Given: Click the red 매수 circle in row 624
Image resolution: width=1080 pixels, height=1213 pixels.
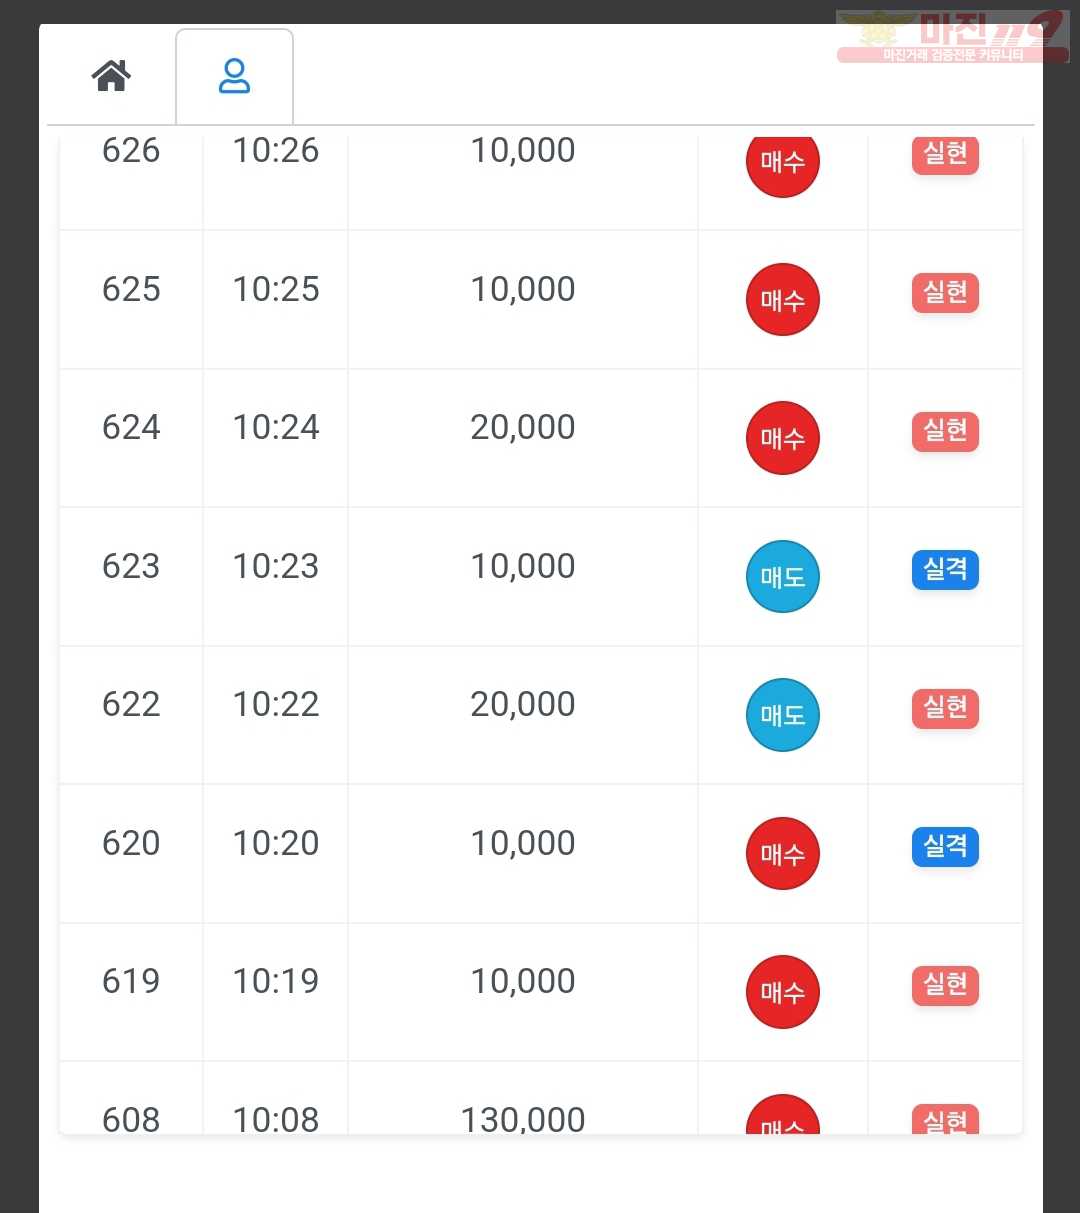Looking at the screenshot, I should (783, 438).
